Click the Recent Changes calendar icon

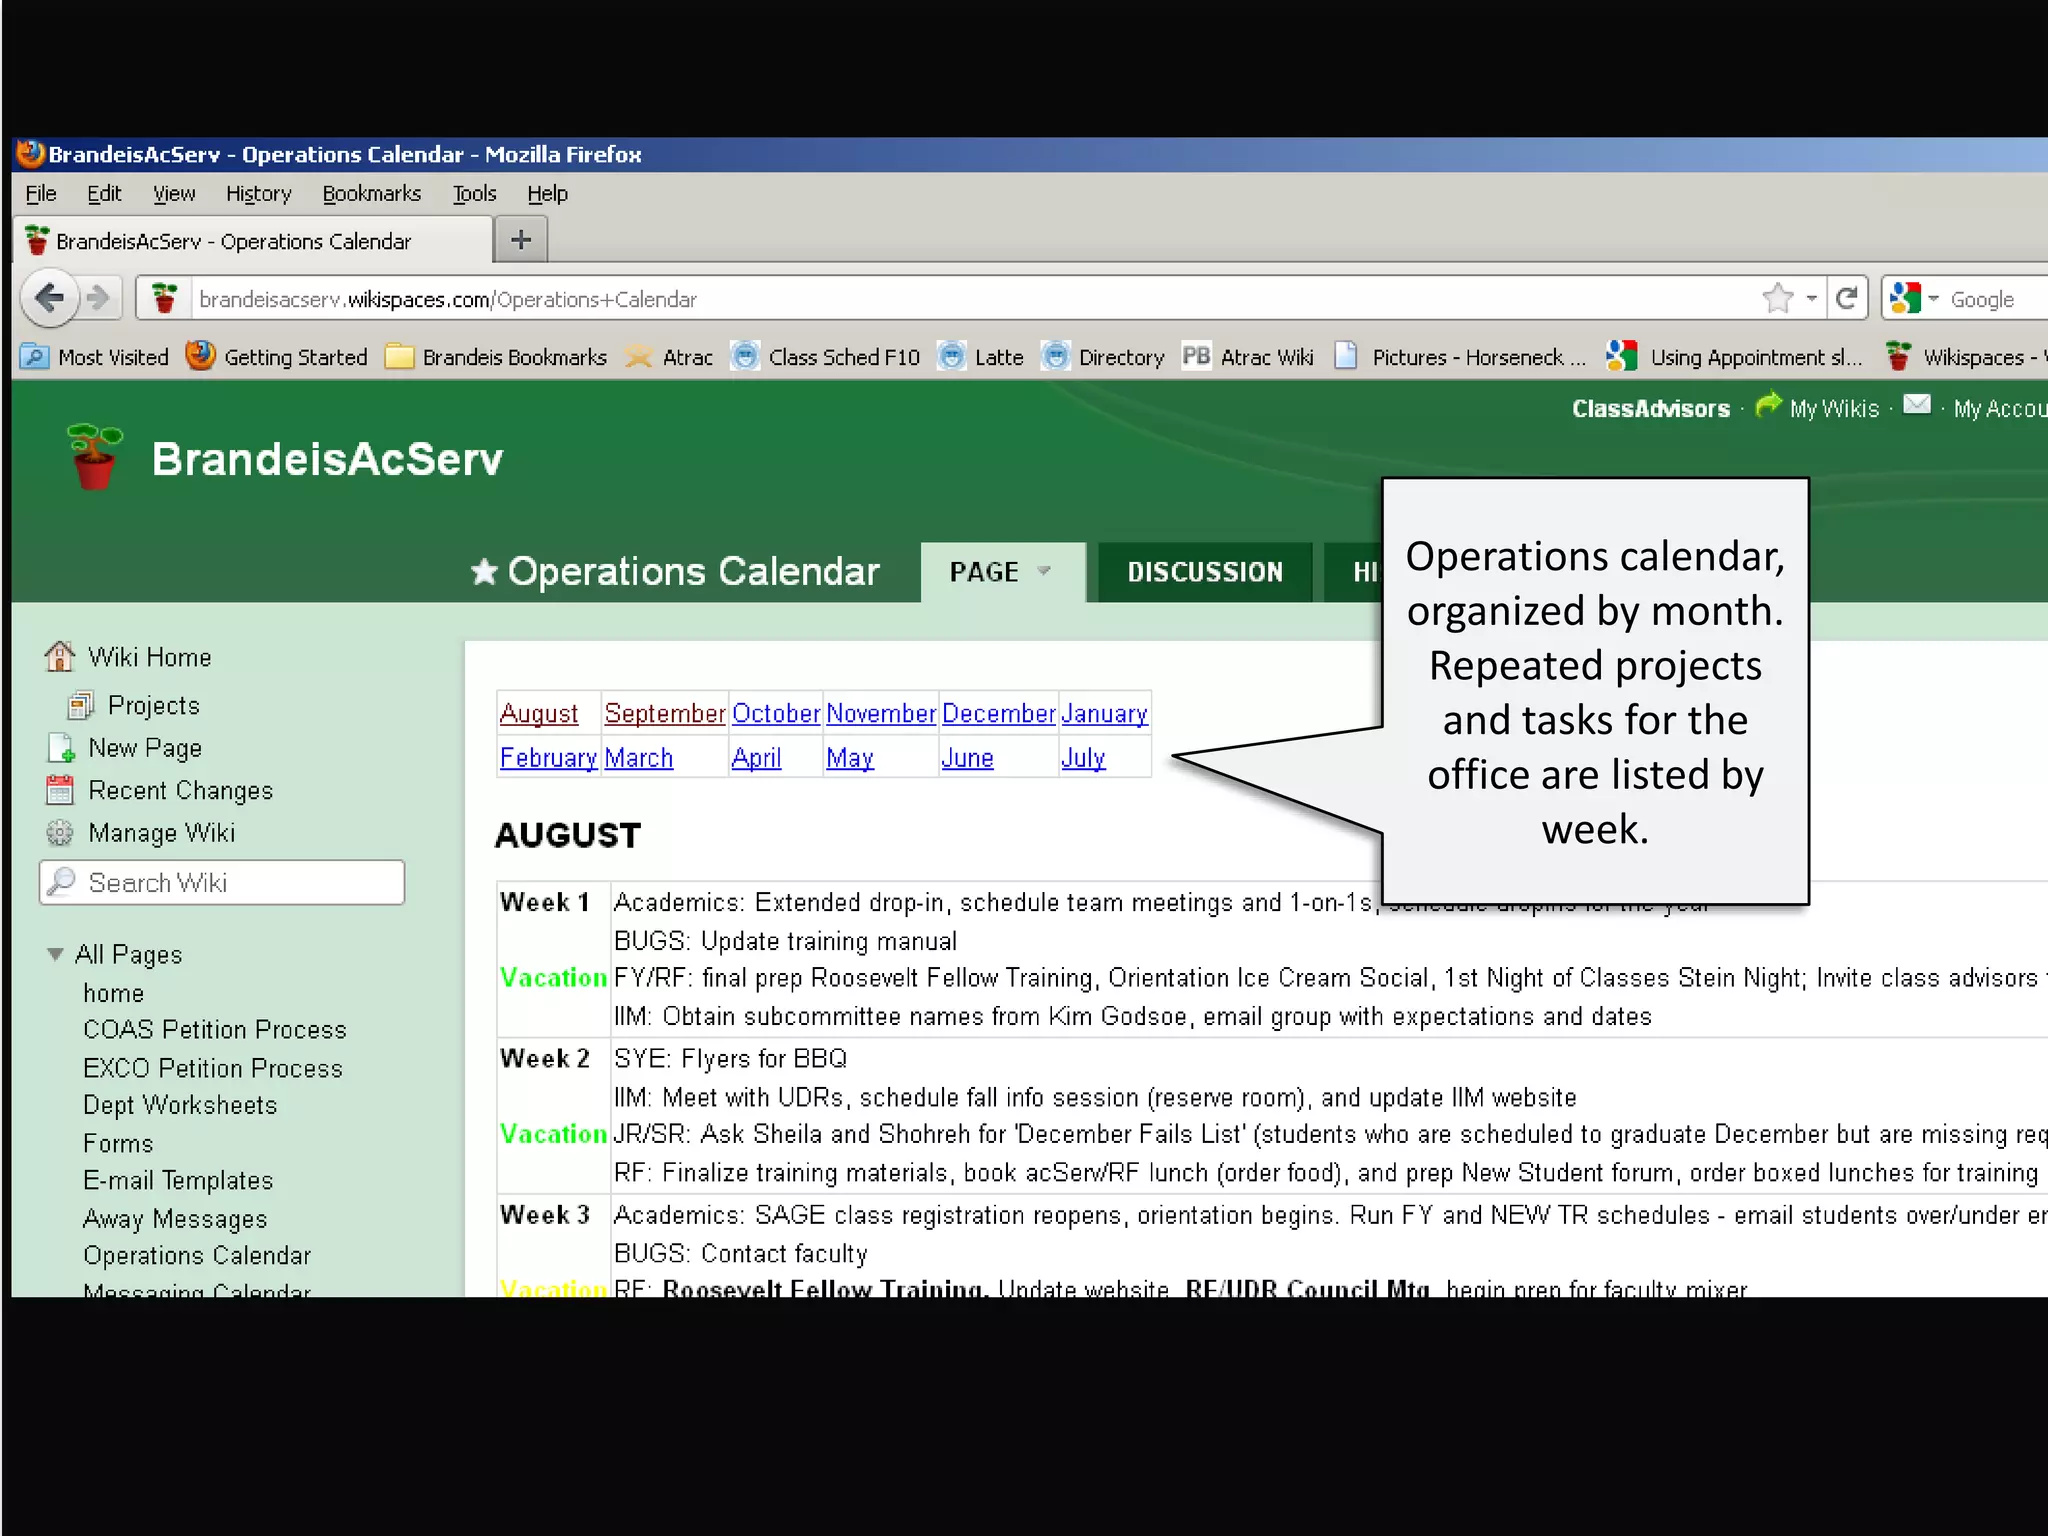(60, 790)
